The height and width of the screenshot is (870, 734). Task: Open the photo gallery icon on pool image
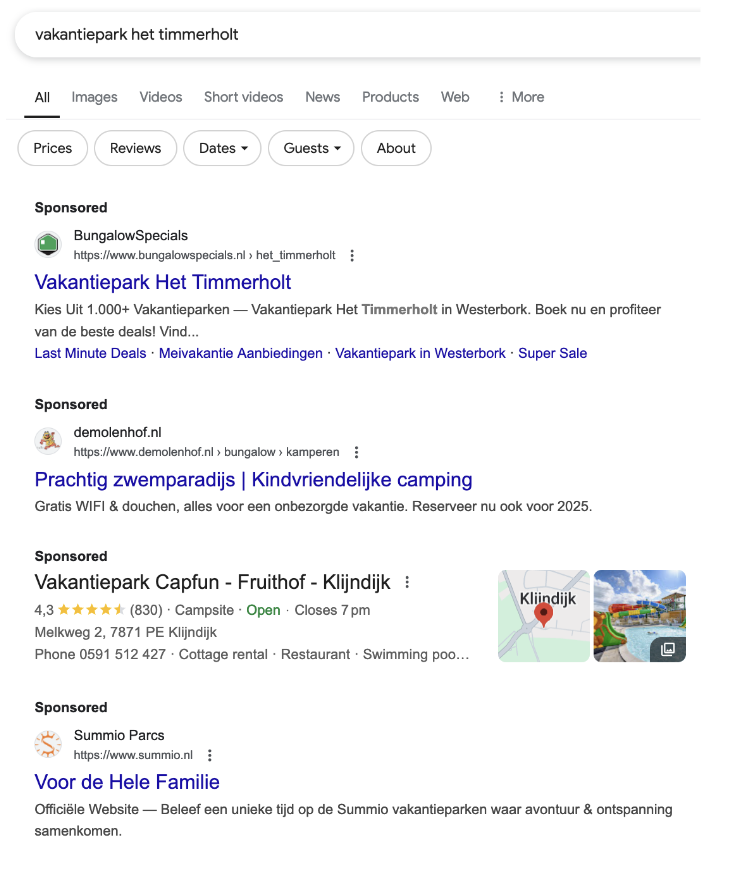tap(668, 649)
